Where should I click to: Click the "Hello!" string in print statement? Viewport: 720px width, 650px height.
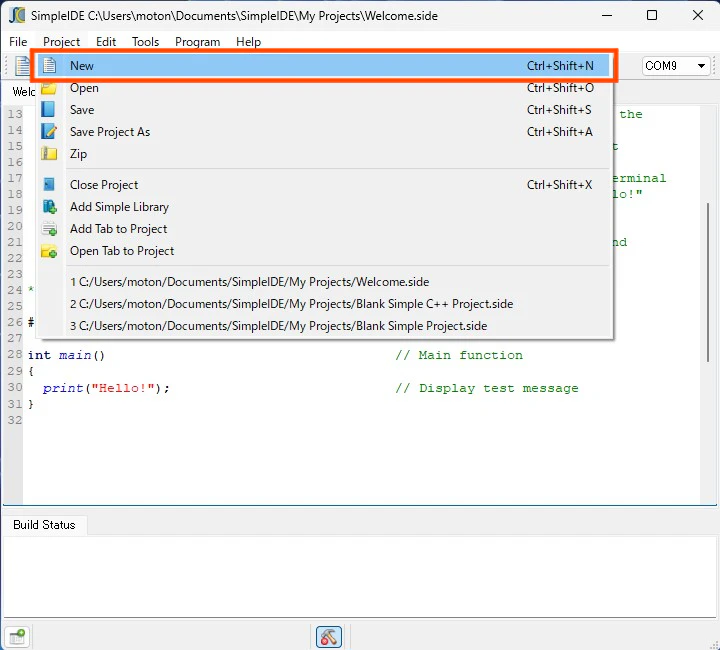click(123, 388)
